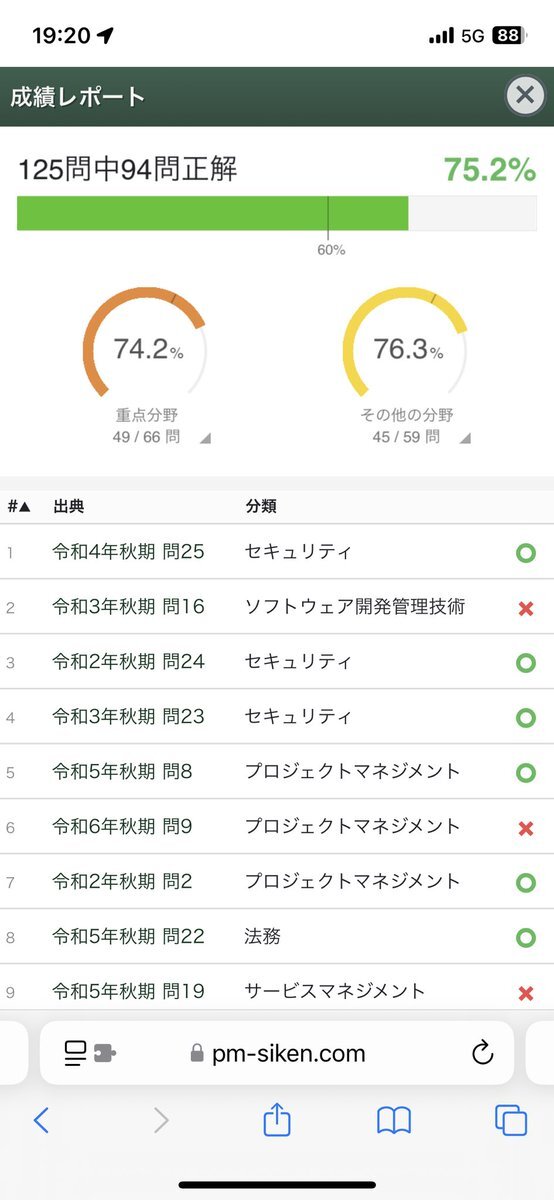Tap the Safari forward arrow
This screenshot has width=554, height=1200.
coord(161,1120)
